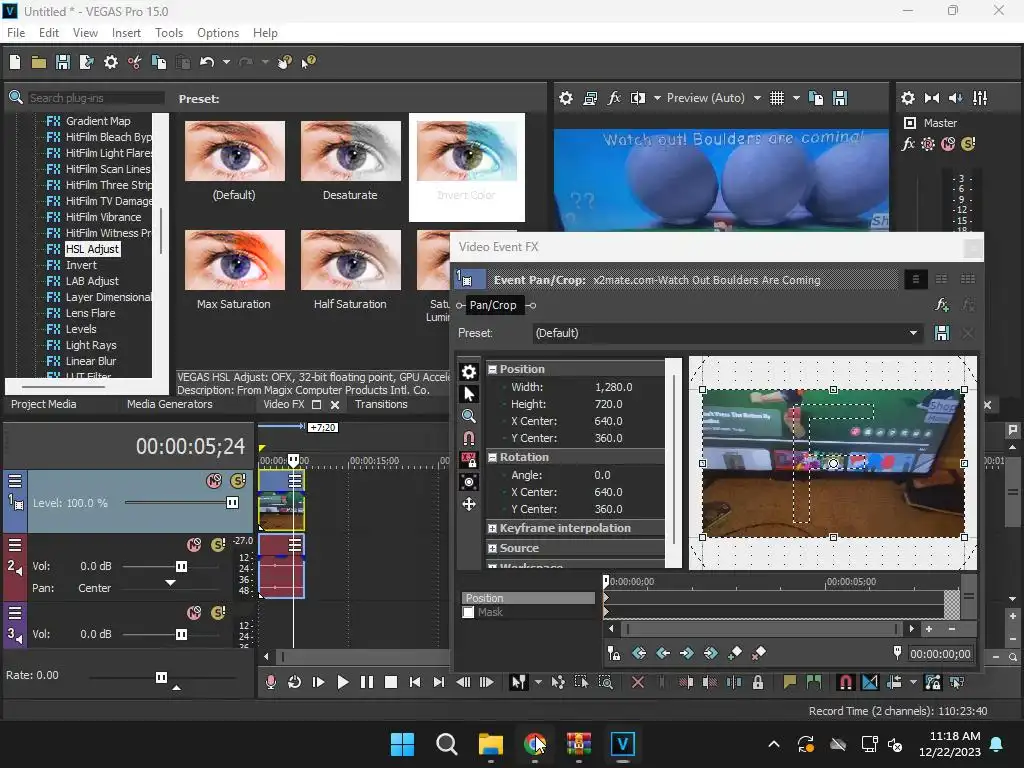Image resolution: width=1024 pixels, height=768 pixels.
Task: Open the Options menu
Action: (217, 33)
